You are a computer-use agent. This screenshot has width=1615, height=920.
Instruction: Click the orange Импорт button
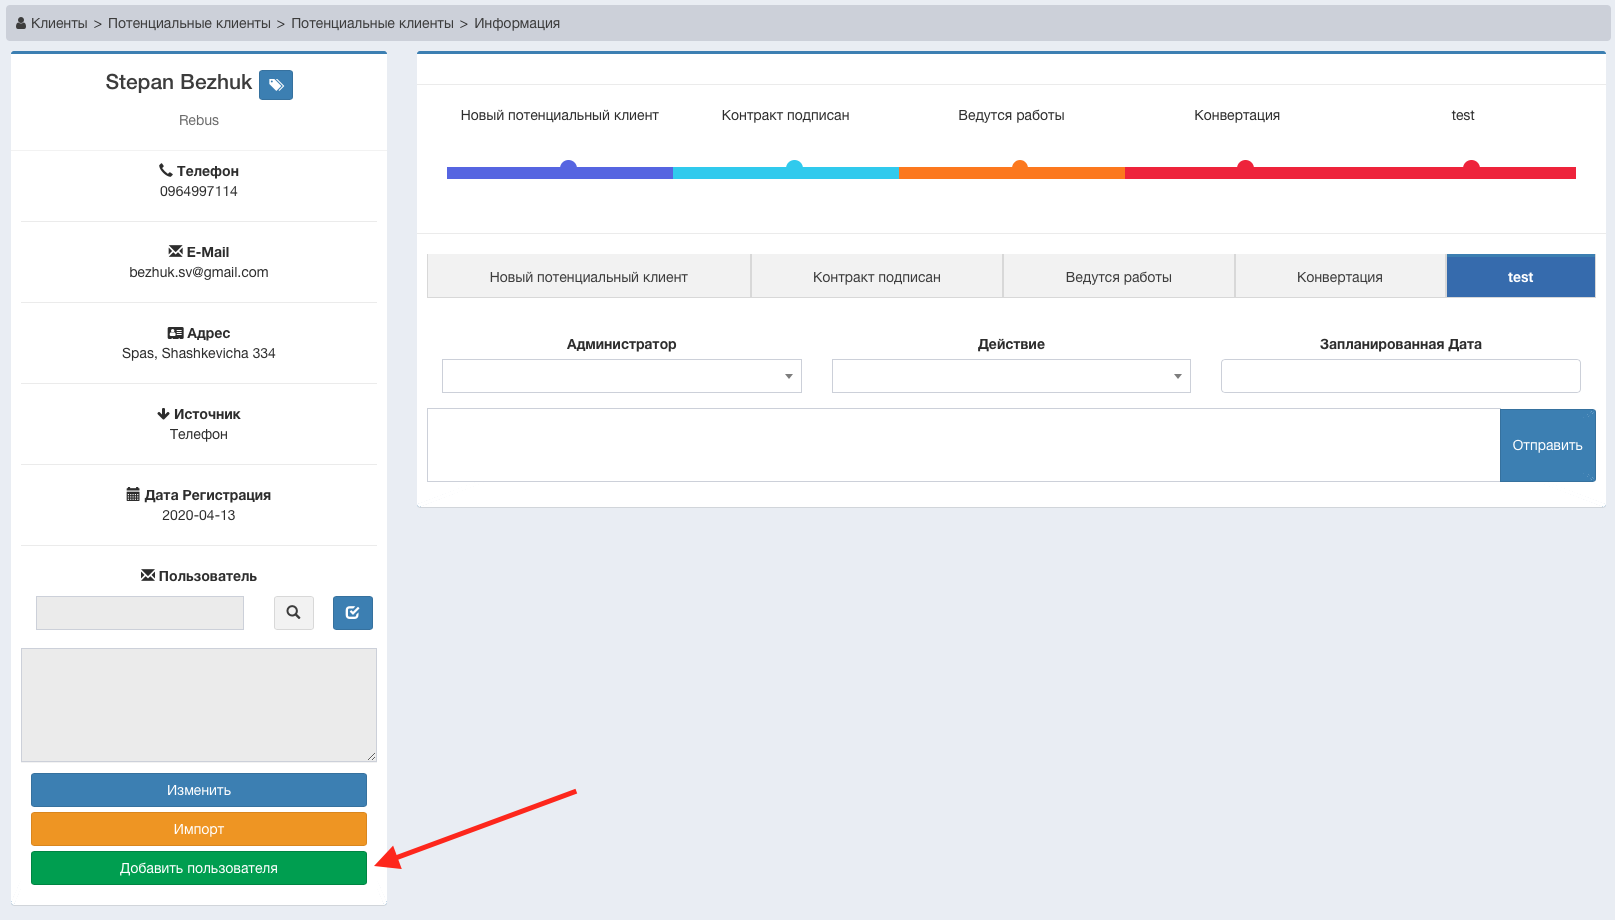click(199, 829)
